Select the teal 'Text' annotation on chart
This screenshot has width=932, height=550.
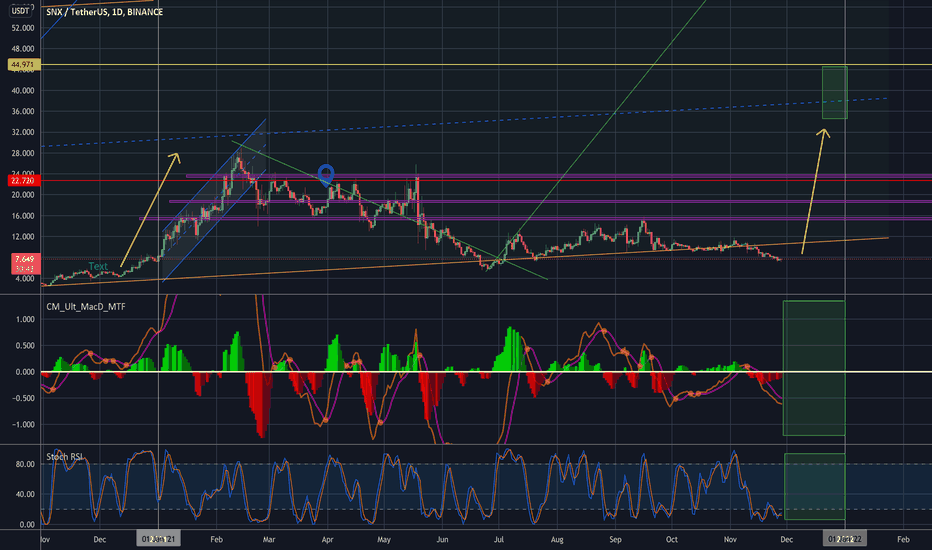[x=98, y=266]
